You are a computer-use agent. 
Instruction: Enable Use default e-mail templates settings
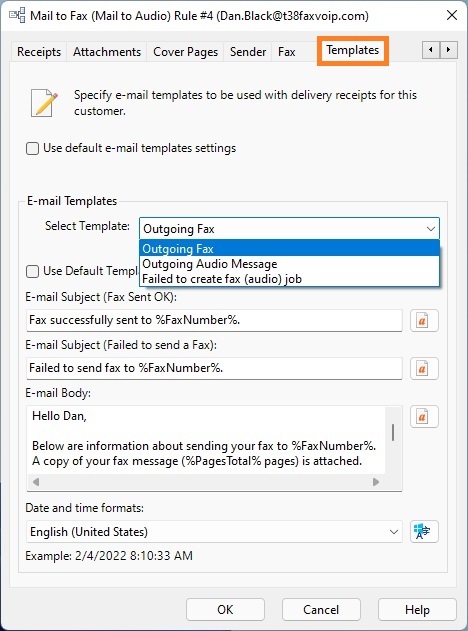click(33, 148)
